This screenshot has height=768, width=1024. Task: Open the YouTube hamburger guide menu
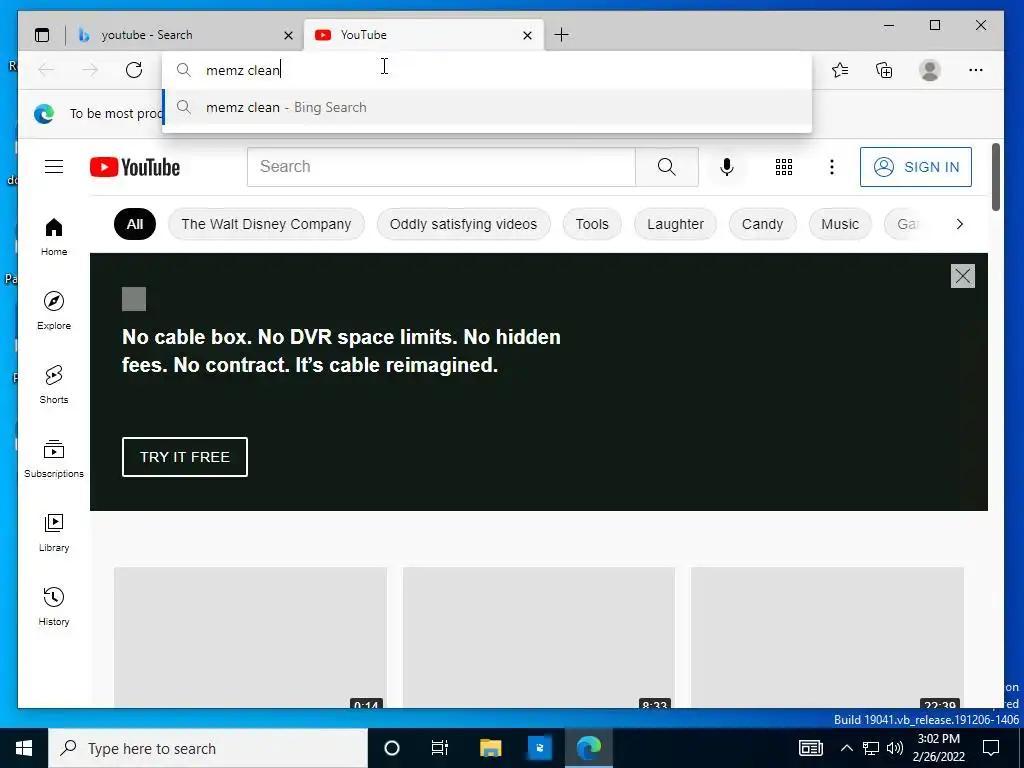(x=54, y=167)
